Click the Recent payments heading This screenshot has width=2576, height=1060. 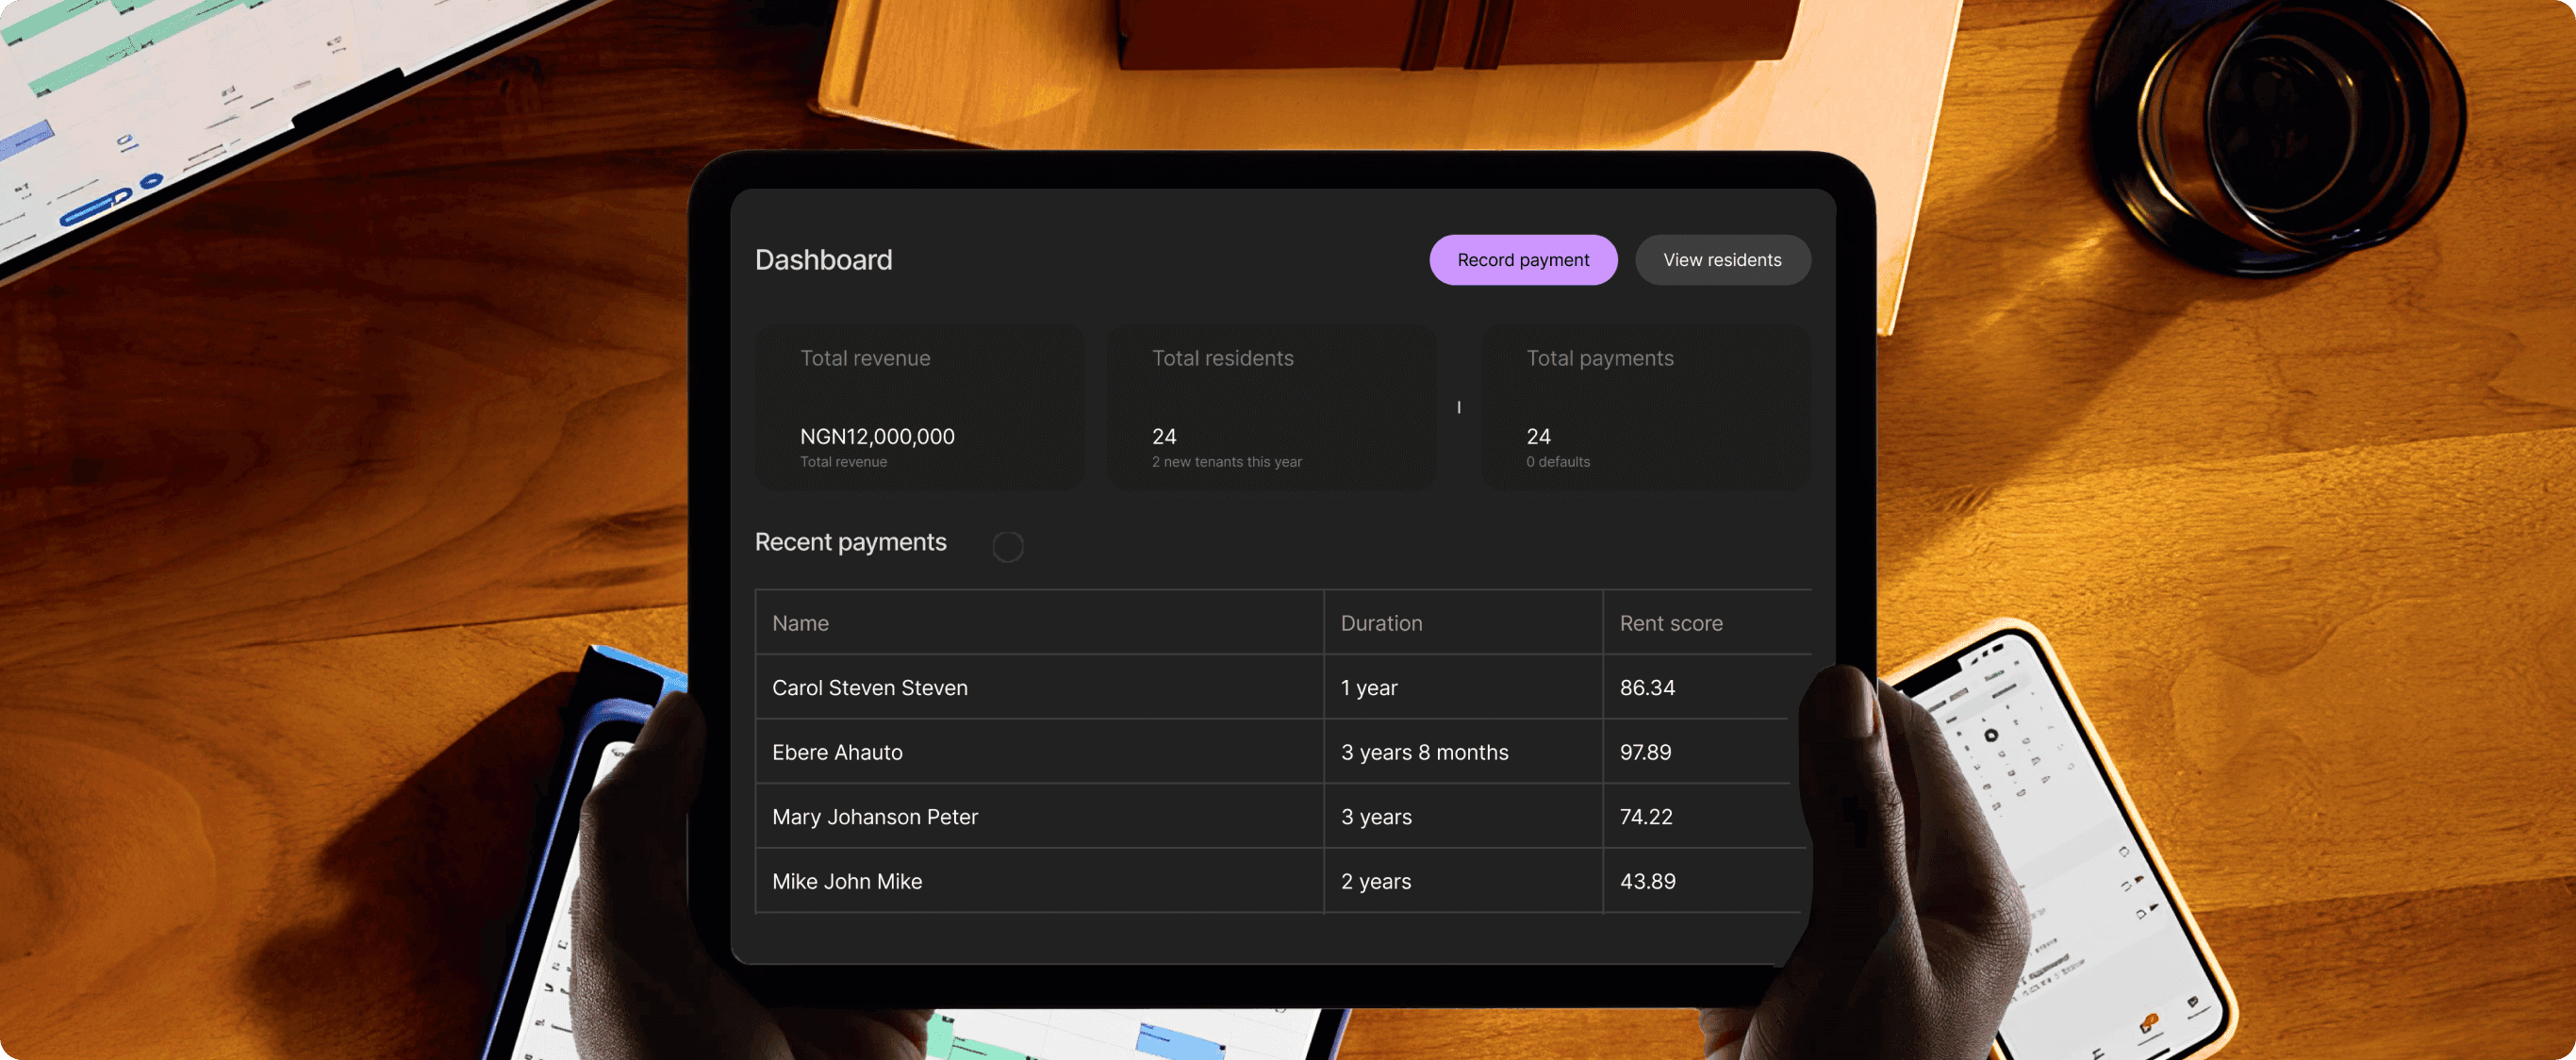[850, 542]
